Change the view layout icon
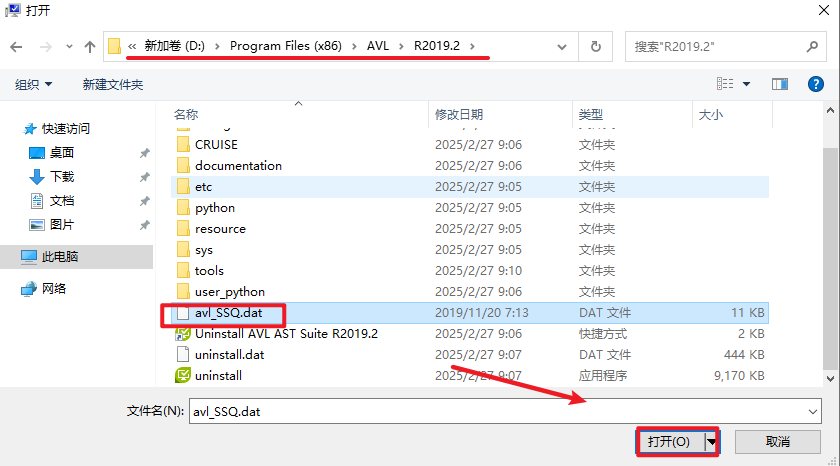 (725, 84)
